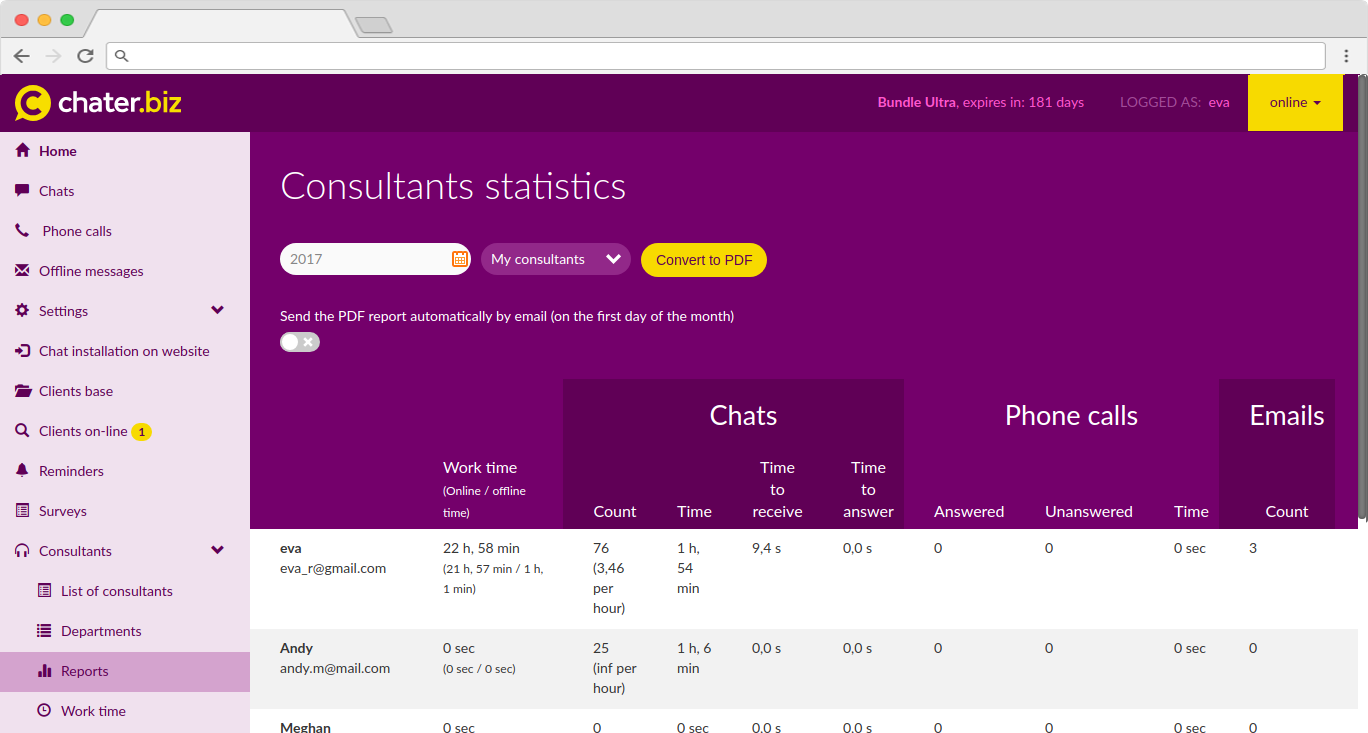Click the Phone calls handset icon
The image size is (1368, 733).
(x=22, y=230)
